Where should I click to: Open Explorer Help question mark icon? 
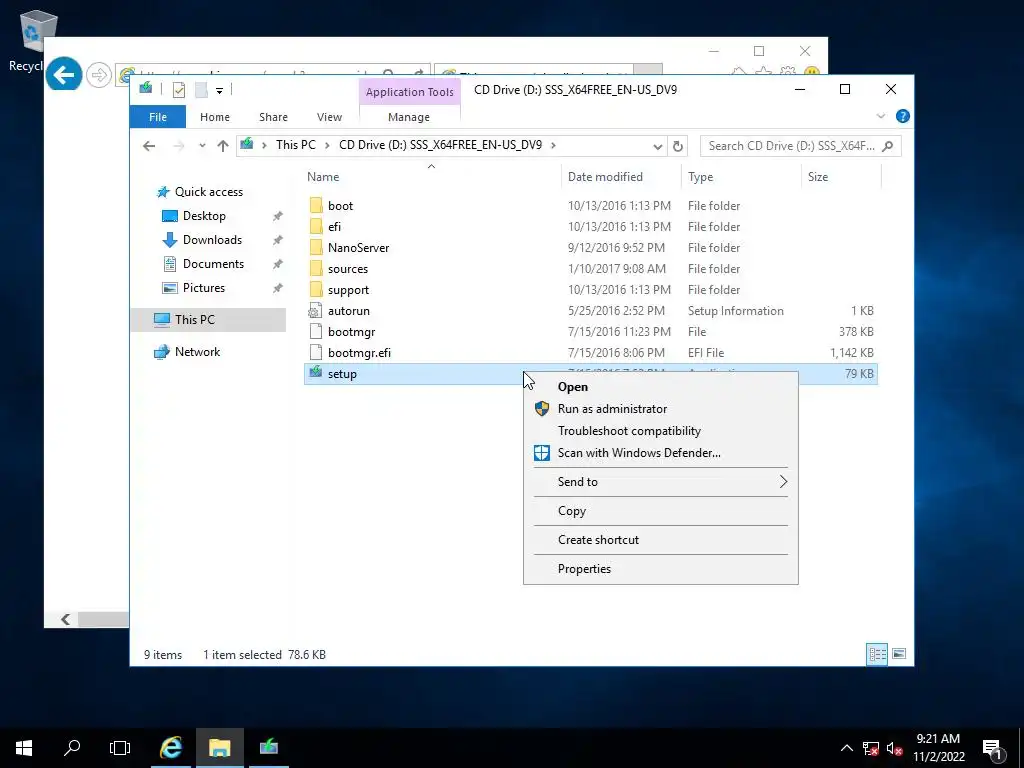point(903,116)
